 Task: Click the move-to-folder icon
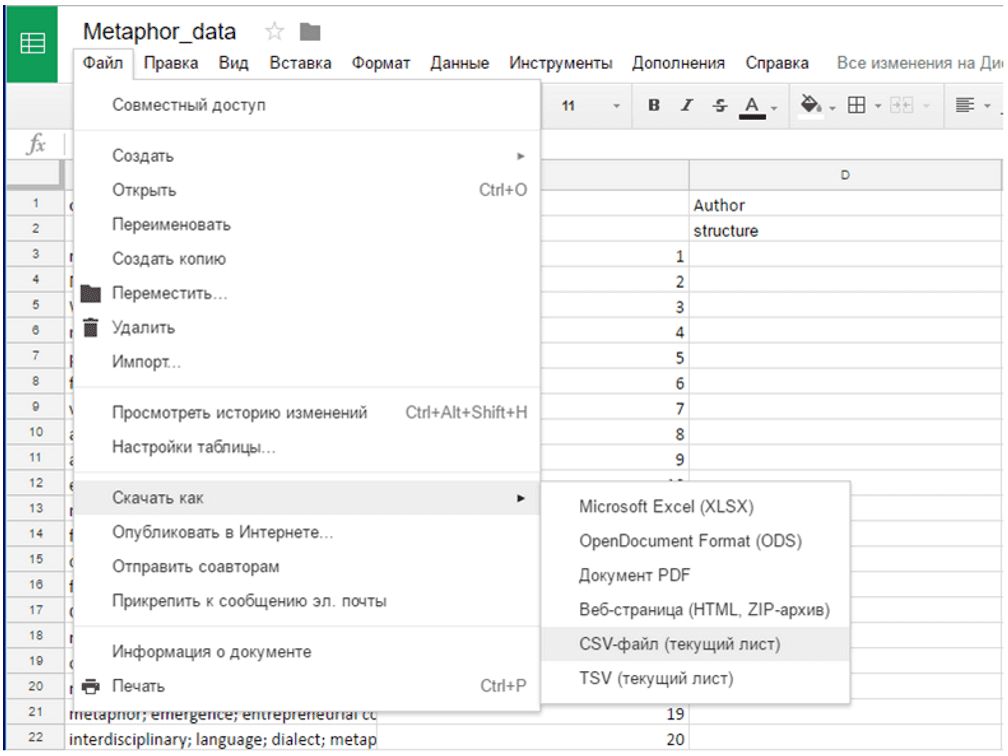click(309, 31)
